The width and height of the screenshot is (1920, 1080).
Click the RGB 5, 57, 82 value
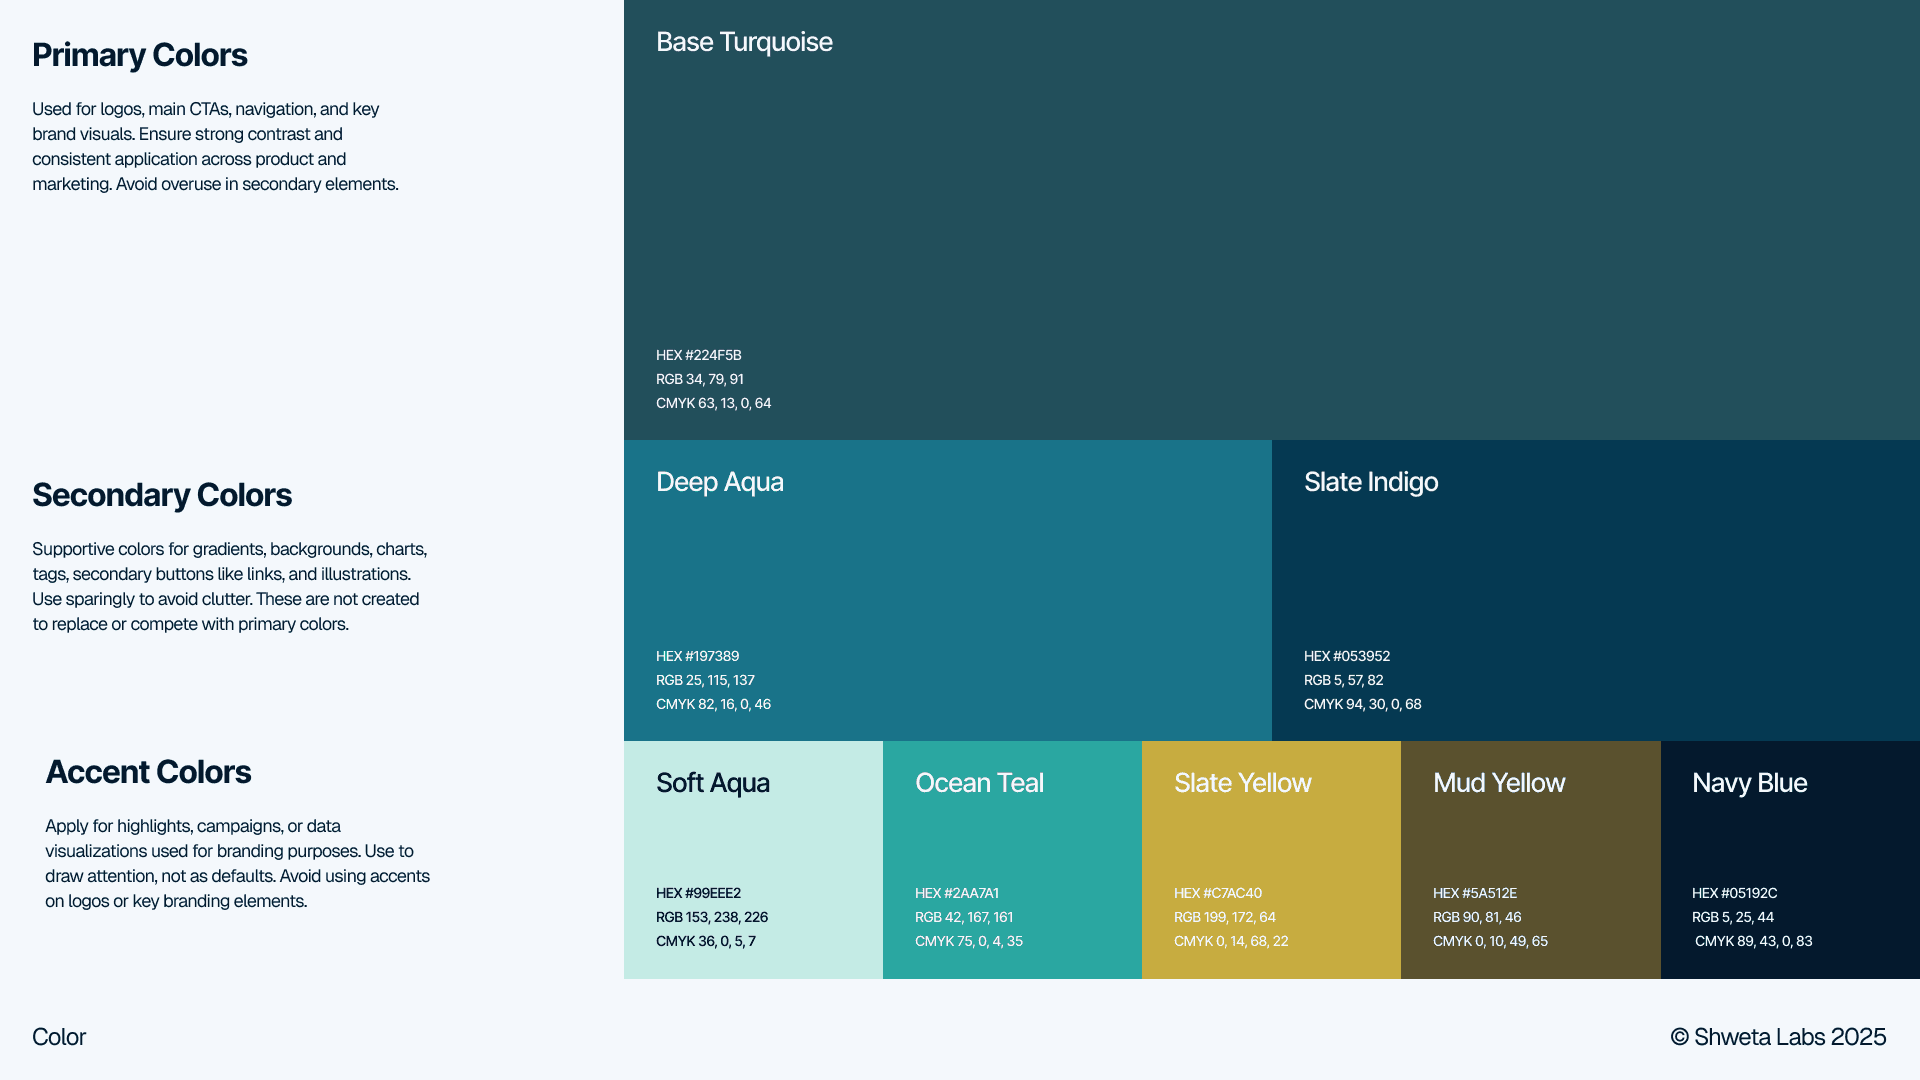[x=1343, y=680]
